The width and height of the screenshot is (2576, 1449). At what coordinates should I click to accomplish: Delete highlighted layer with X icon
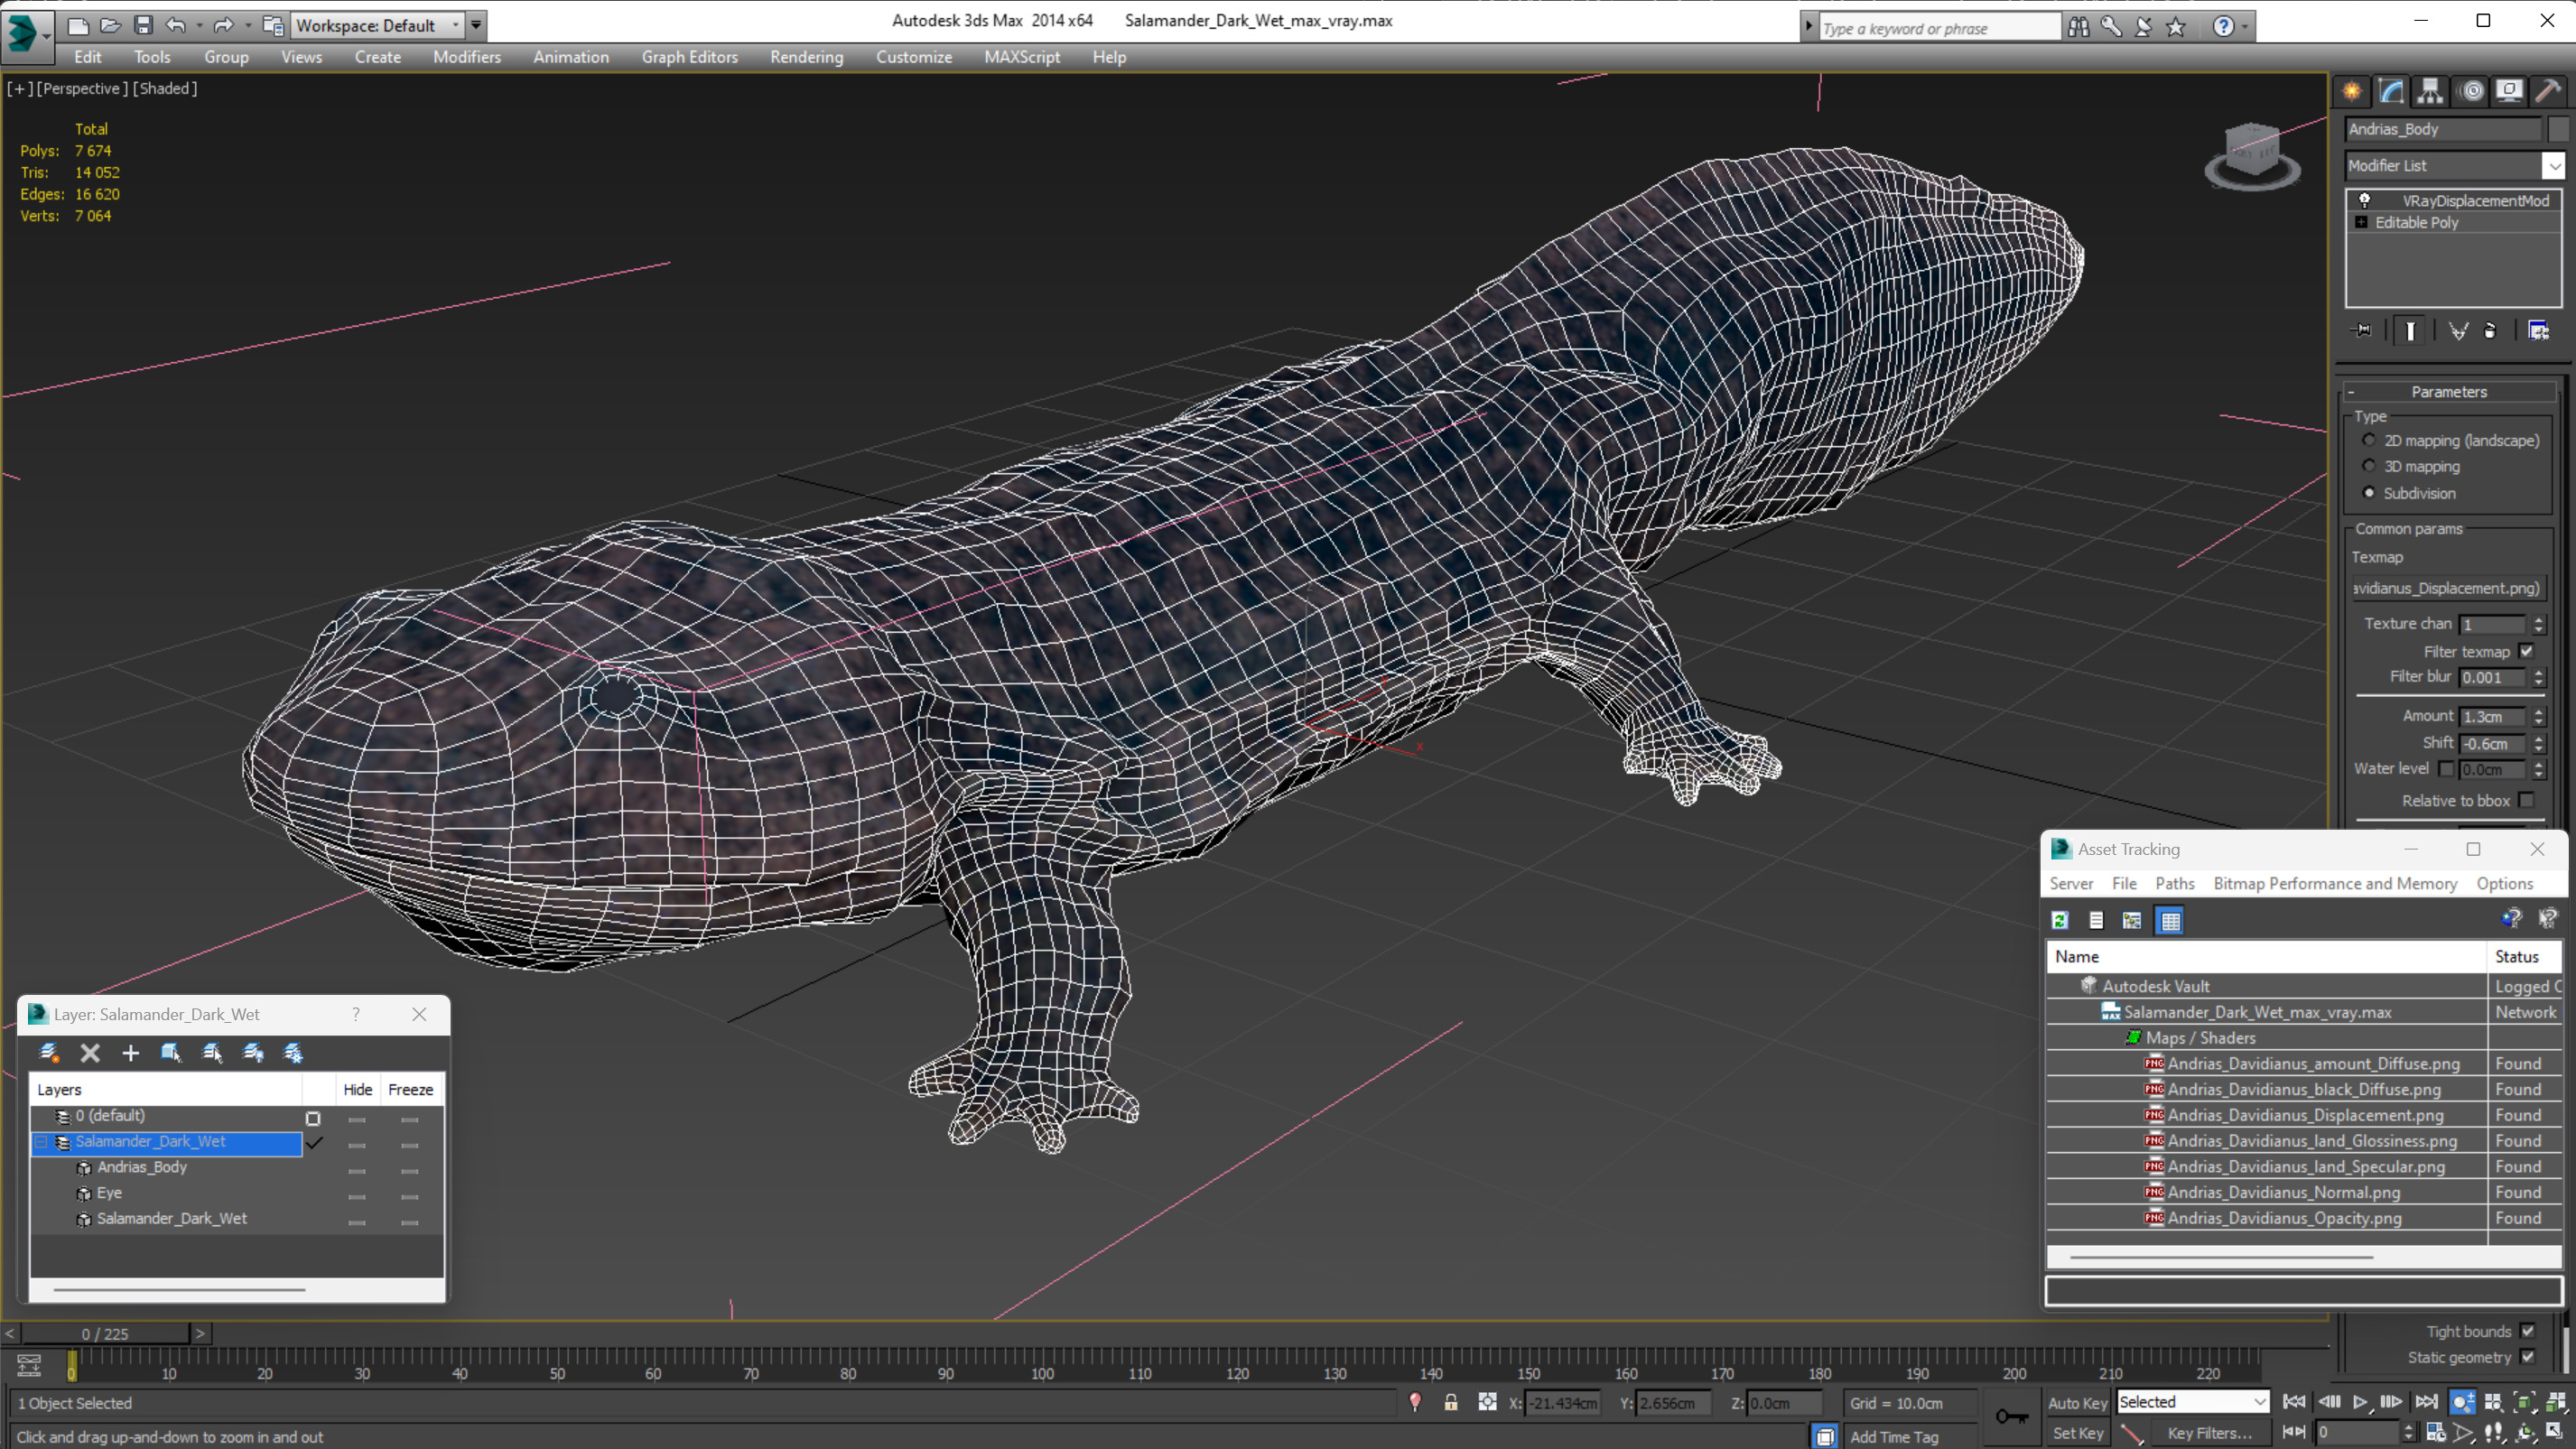[90, 1052]
